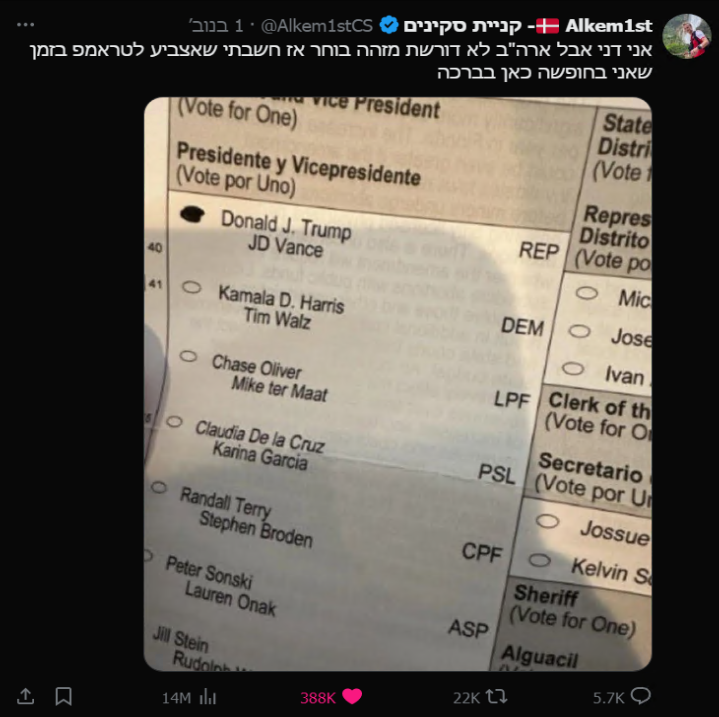Click the blue verified badge
The height and width of the screenshot is (717, 719).
(x=389, y=25)
